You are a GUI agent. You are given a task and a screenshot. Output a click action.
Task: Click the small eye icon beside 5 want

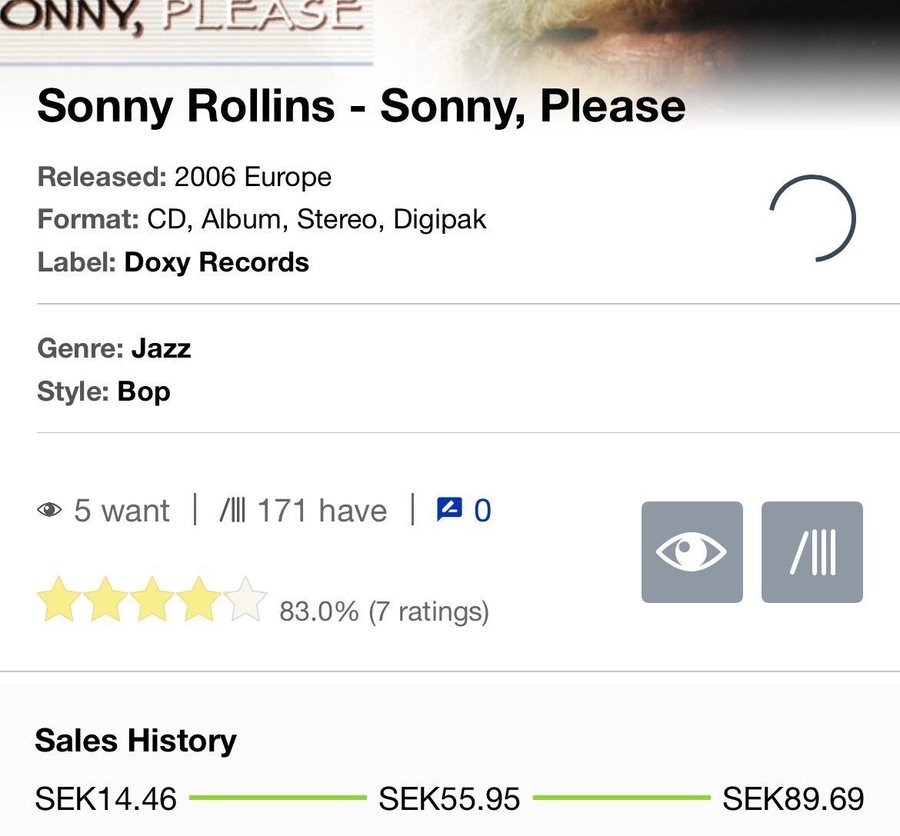[x=49, y=511]
